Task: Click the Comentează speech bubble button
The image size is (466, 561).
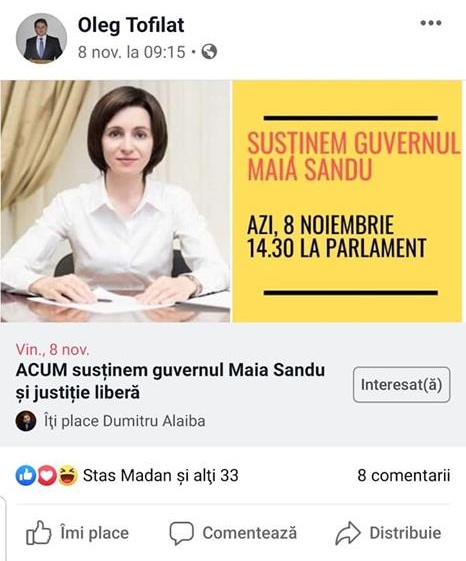Action: coord(233,533)
